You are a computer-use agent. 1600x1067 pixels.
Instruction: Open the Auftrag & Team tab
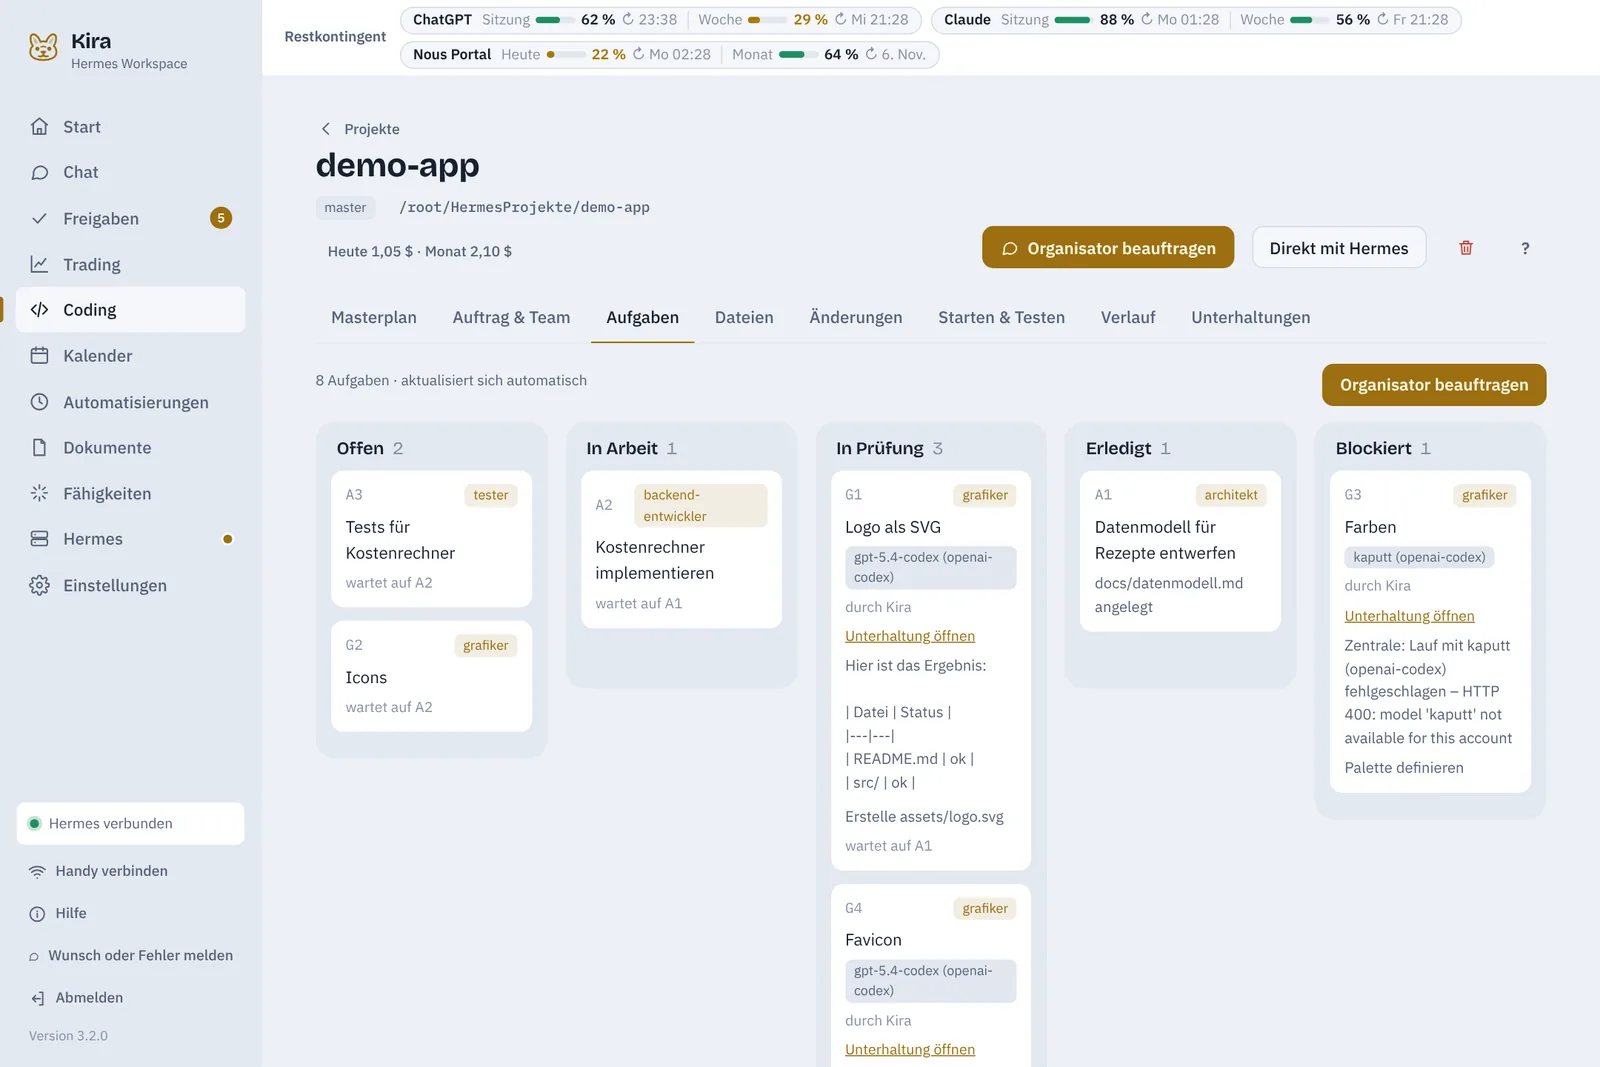[x=511, y=317]
